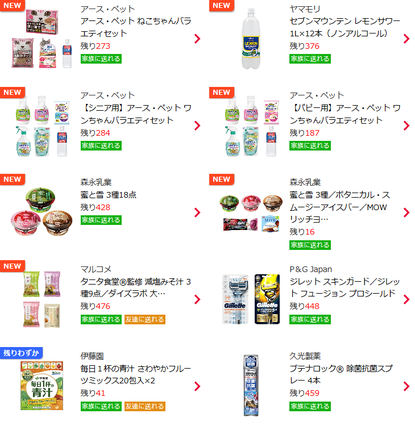This screenshot has height=426, width=415.
Task: Open the 蜜と雪 3種18点 product title
Action: [108, 195]
